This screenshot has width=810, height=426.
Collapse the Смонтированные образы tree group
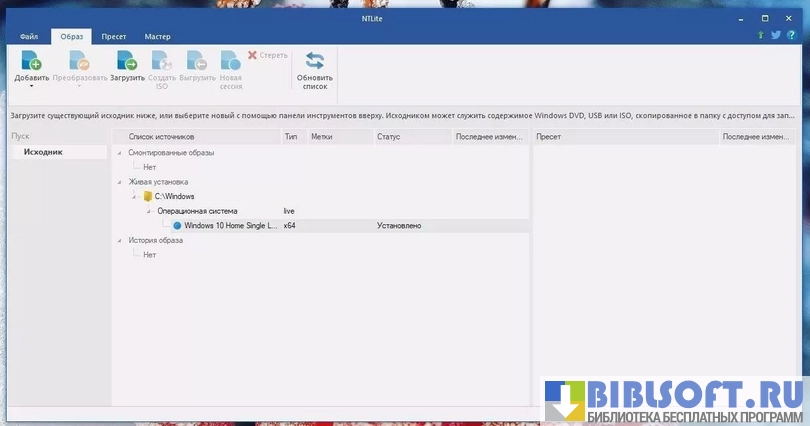click(120, 153)
